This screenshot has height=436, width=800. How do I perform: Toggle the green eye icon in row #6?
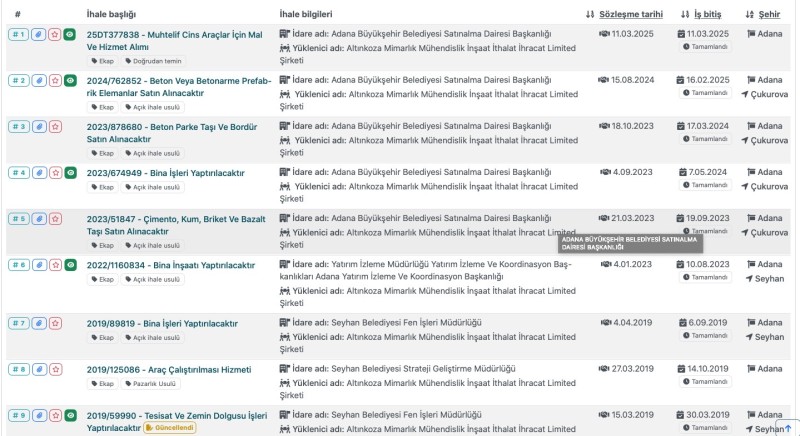point(70,265)
